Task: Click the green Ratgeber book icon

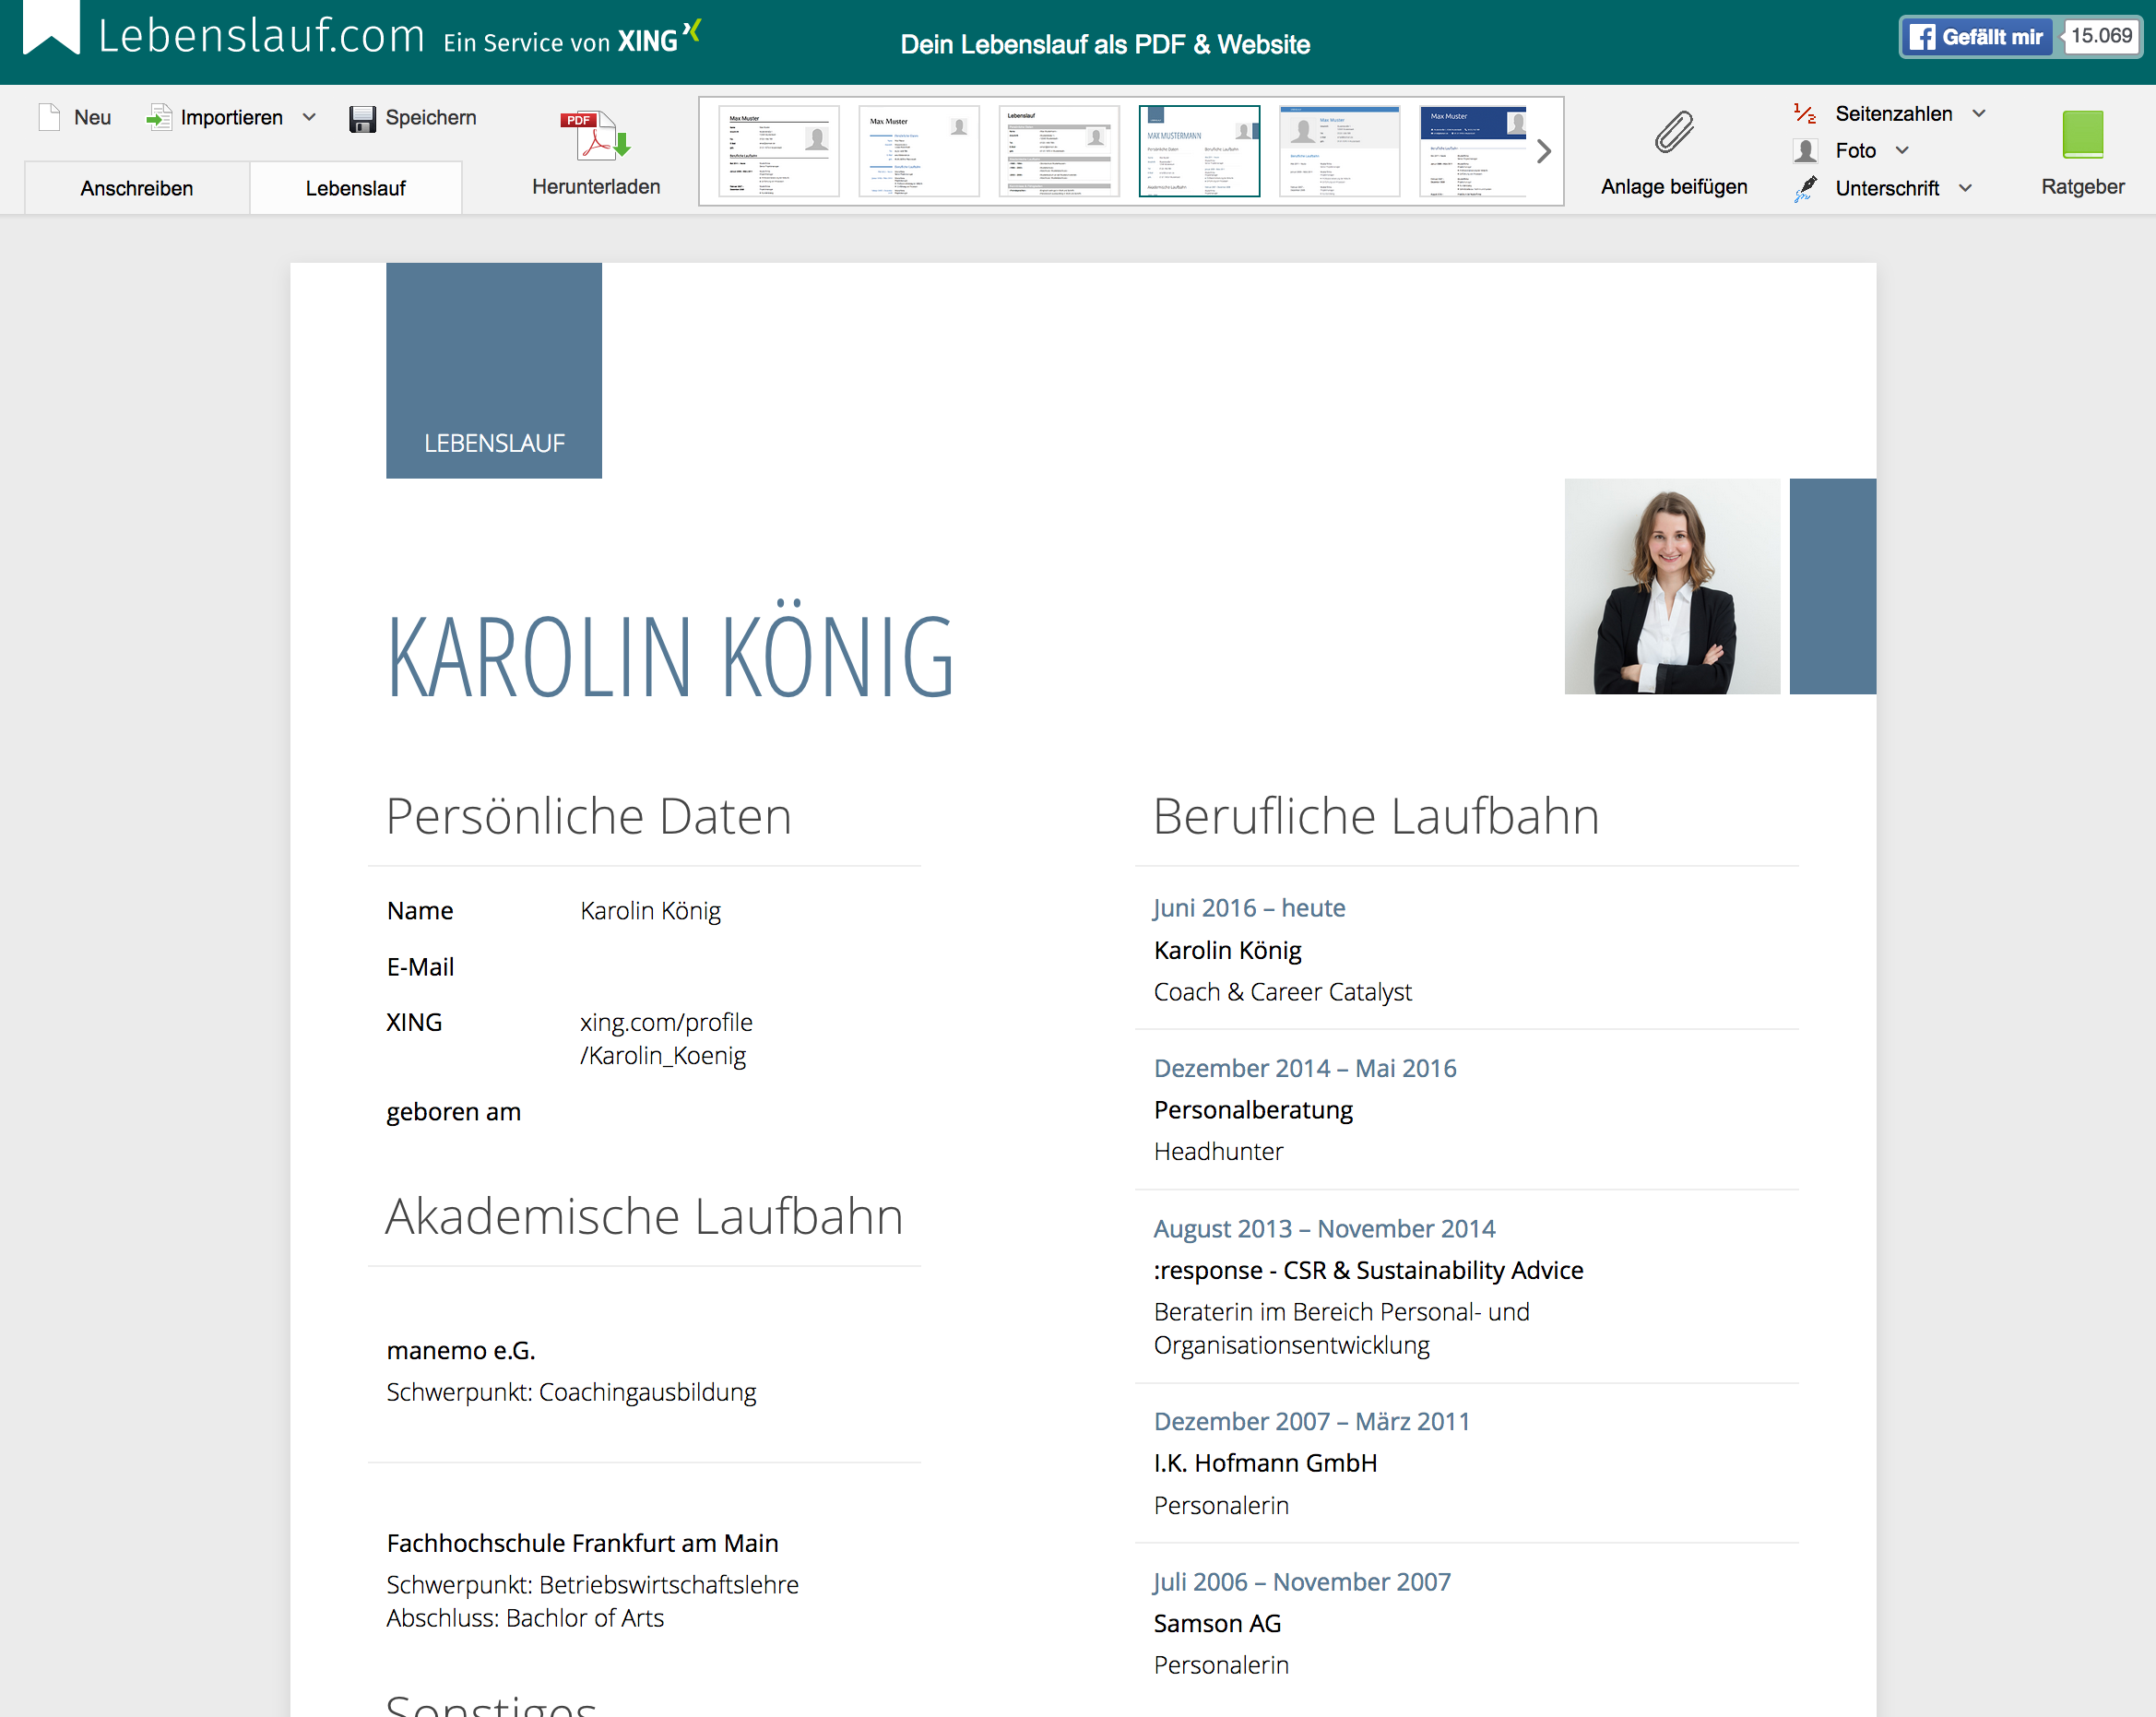Action: [2082, 135]
